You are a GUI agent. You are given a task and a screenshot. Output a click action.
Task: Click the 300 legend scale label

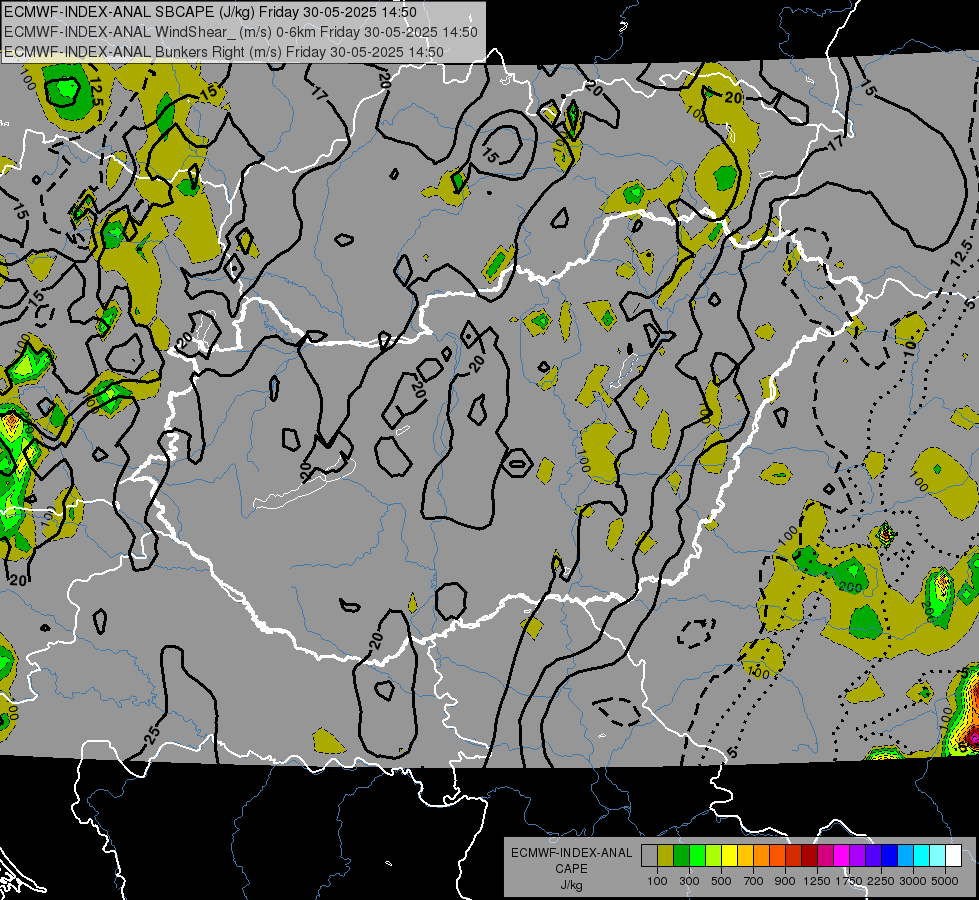tap(689, 881)
